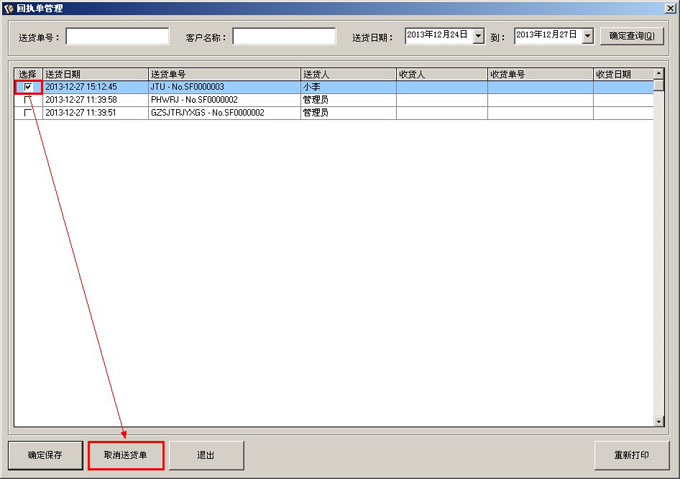
Task: Click the 送货人 column header
Action: (347, 74)
